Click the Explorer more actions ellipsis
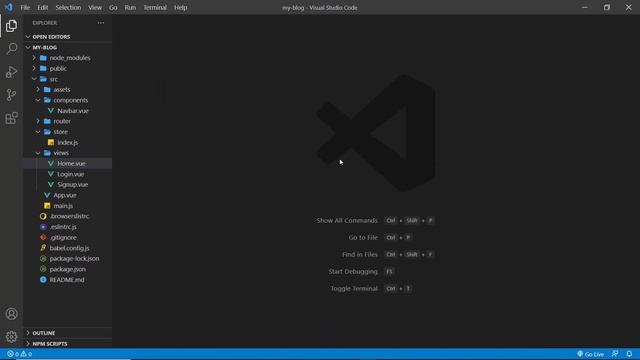 (101, 23)
